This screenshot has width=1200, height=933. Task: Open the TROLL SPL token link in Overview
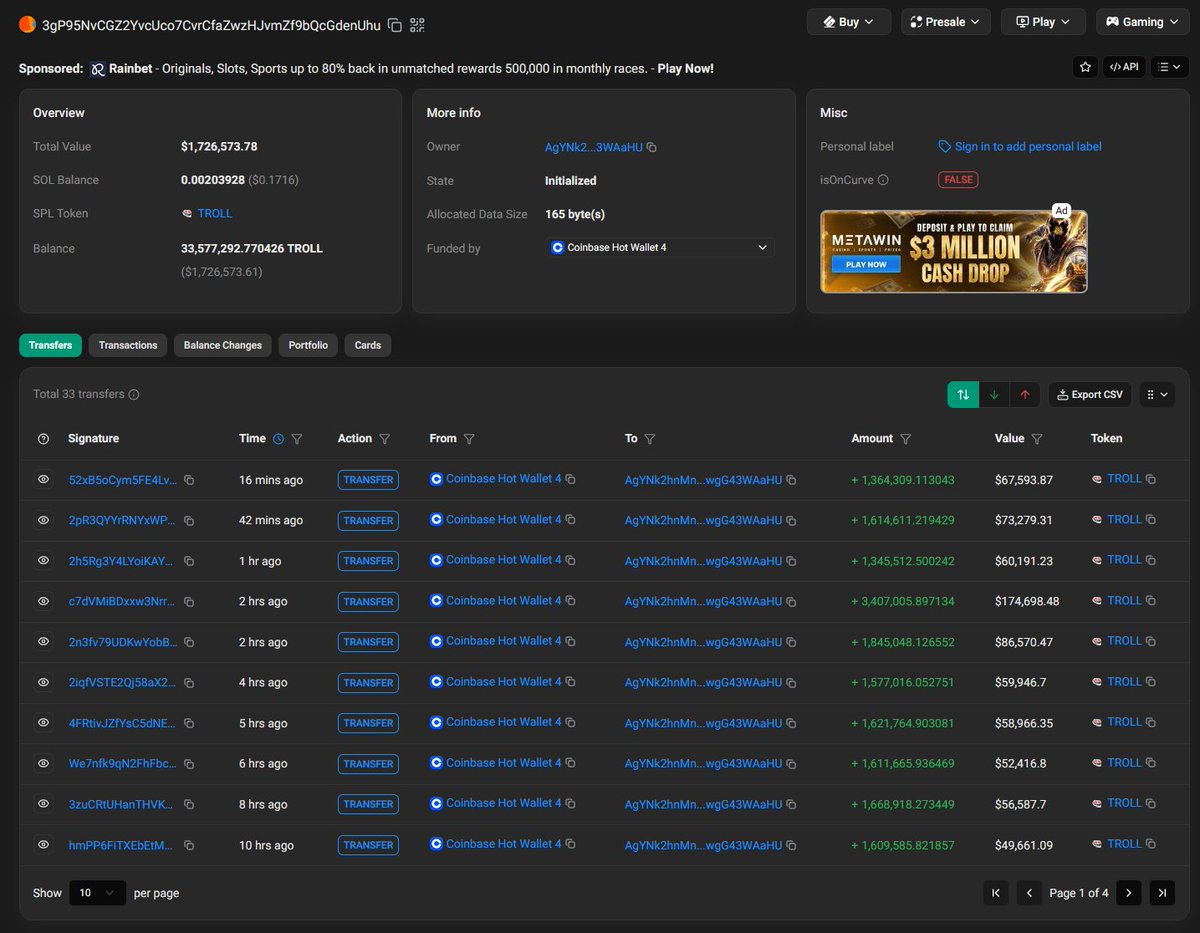coord(214,213)
